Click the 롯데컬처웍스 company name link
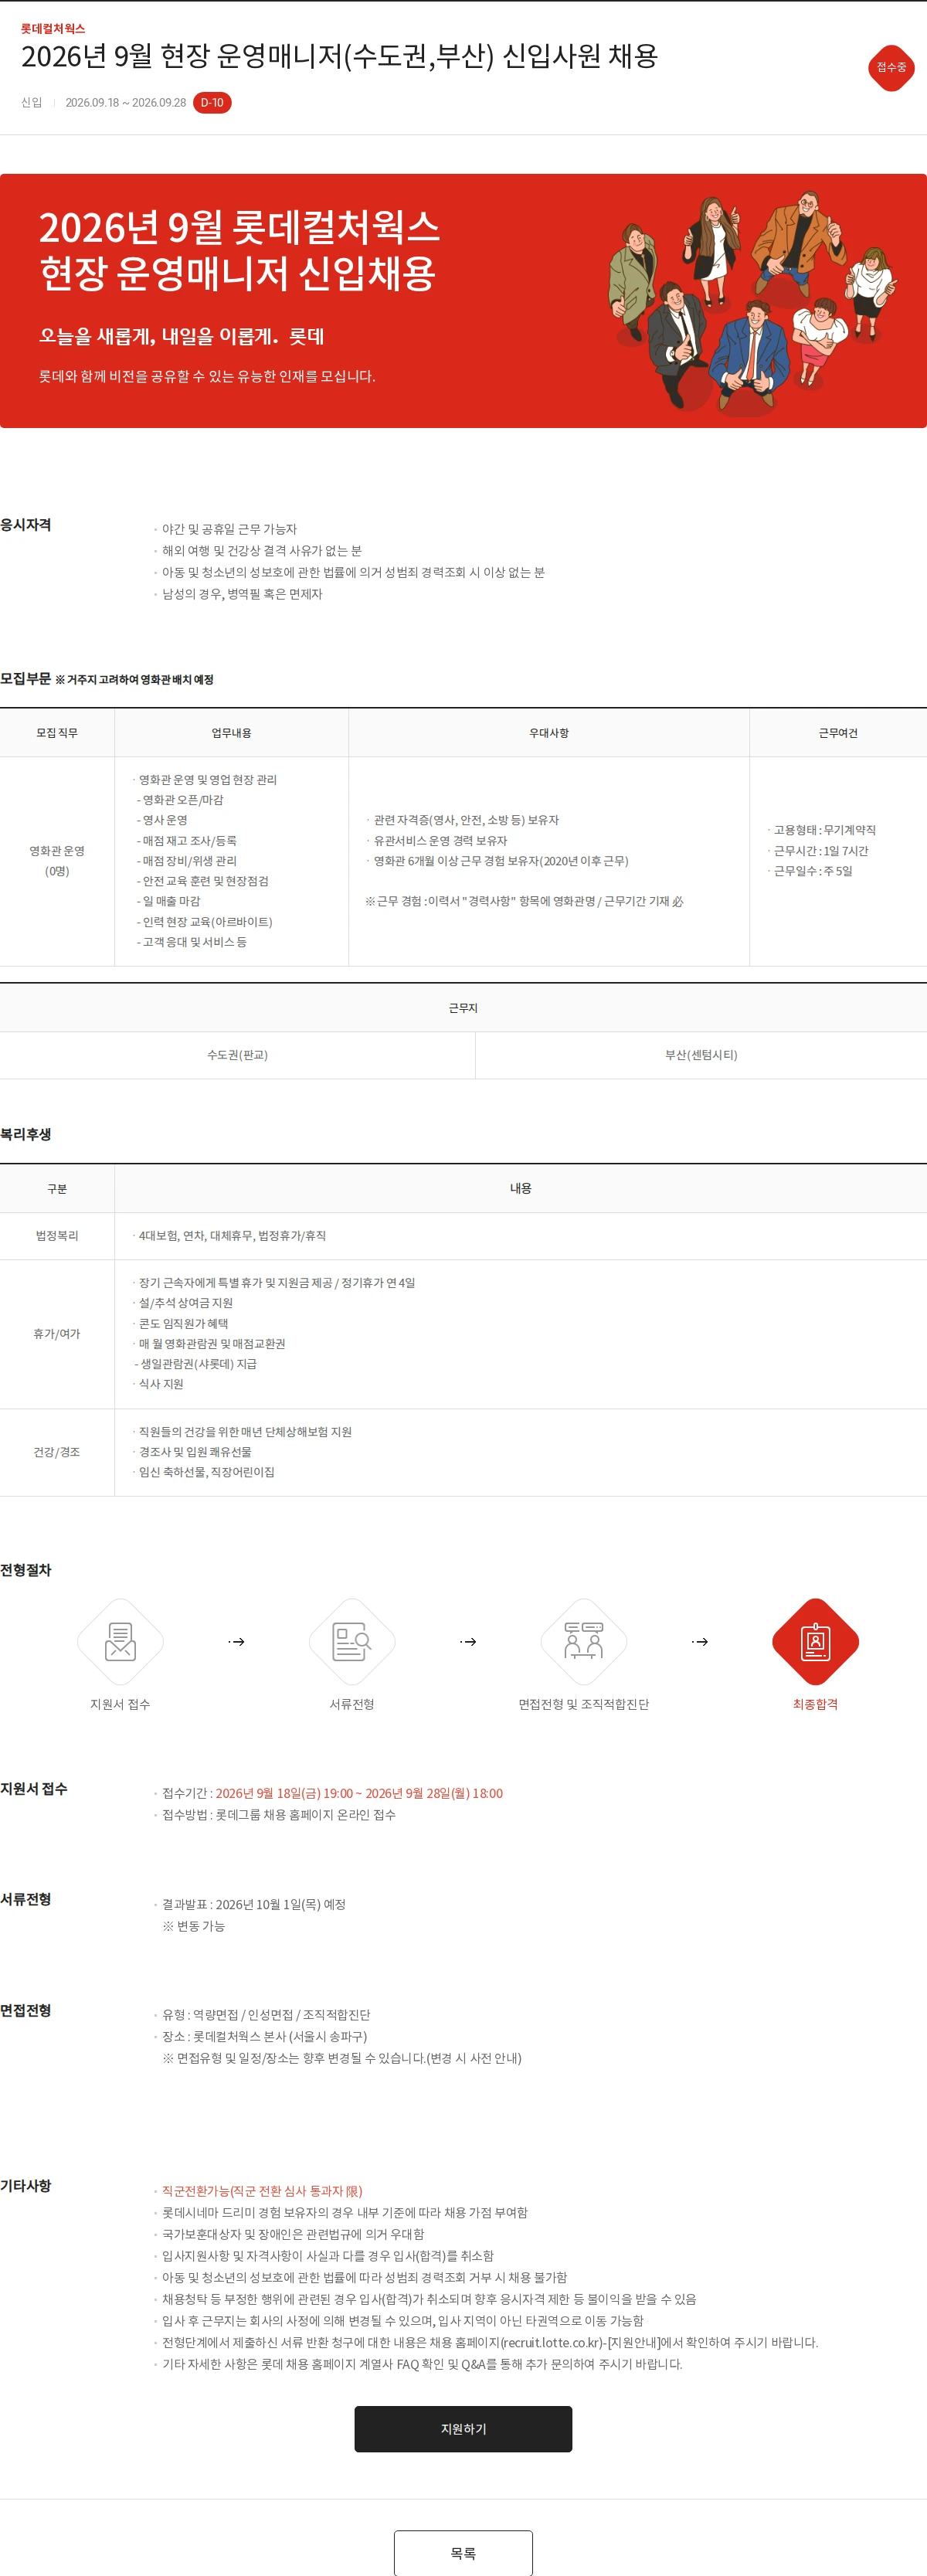Viewport: 927px width, 2576px height. coord(53,29)
